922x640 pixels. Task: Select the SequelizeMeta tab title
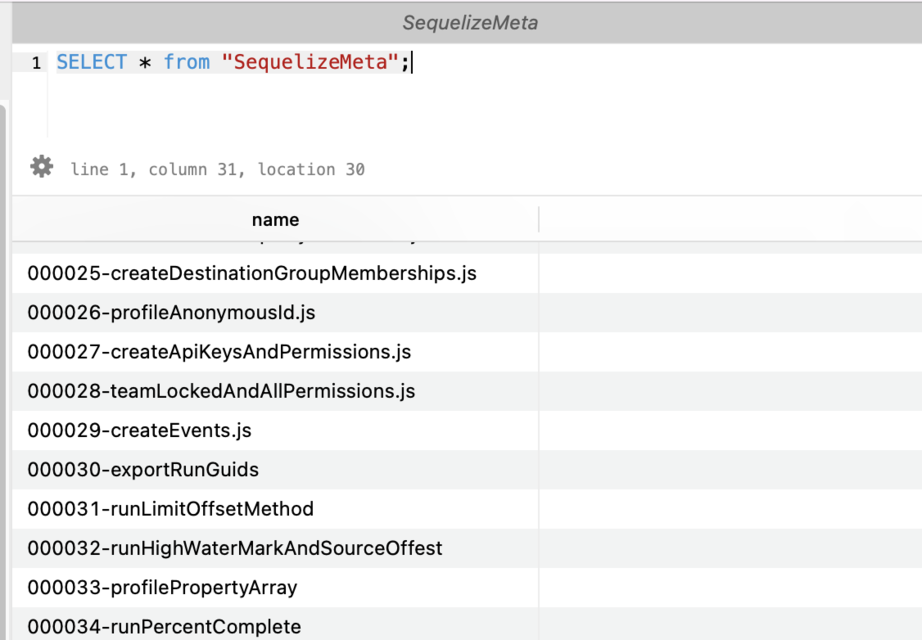point(470,22)
